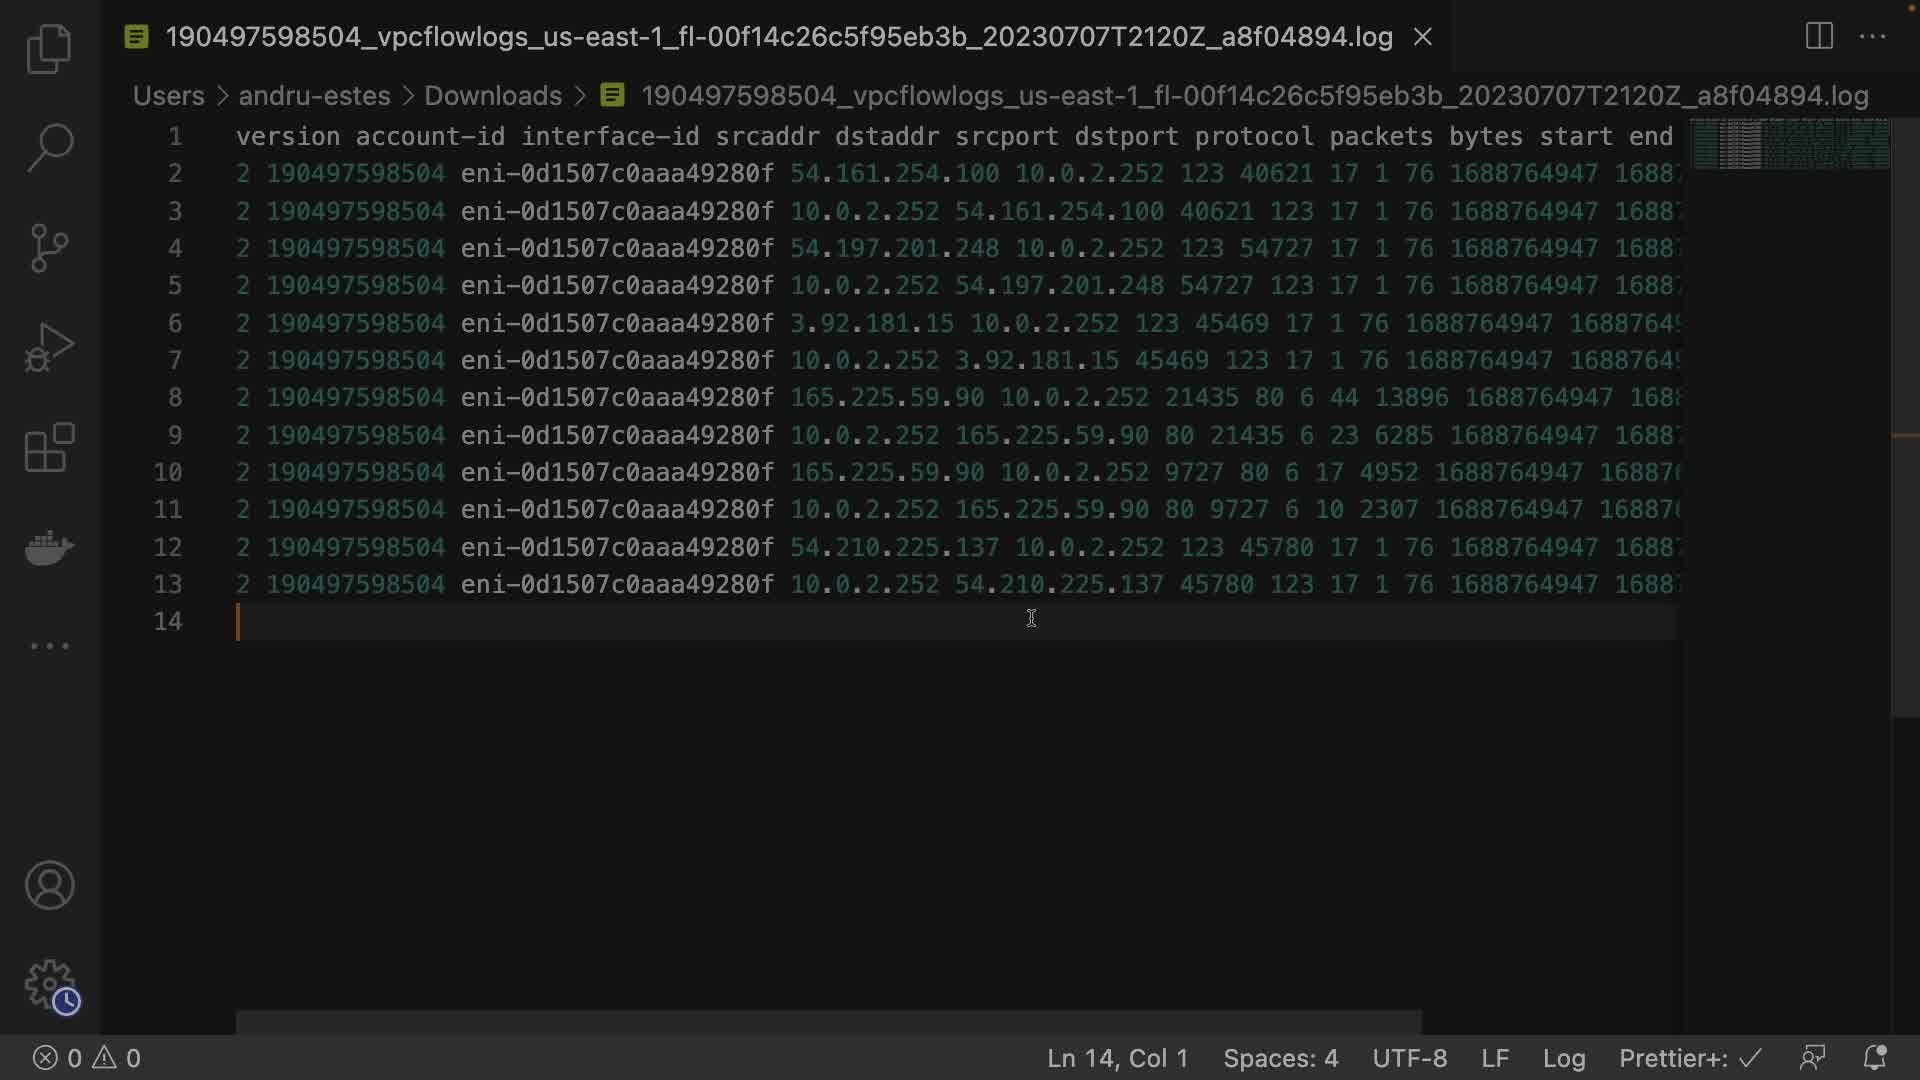Show additional views ellipsis in activity bar
The width and height of the screenshot is (1920, 1080).
[x=49, y=646]
